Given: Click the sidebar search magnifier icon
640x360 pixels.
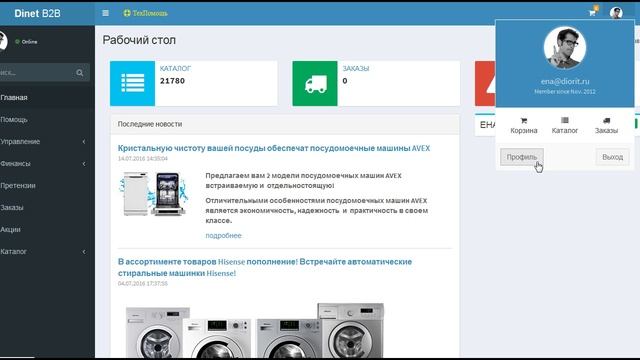Looking at the screenshot, I should [x=80, y=73].
